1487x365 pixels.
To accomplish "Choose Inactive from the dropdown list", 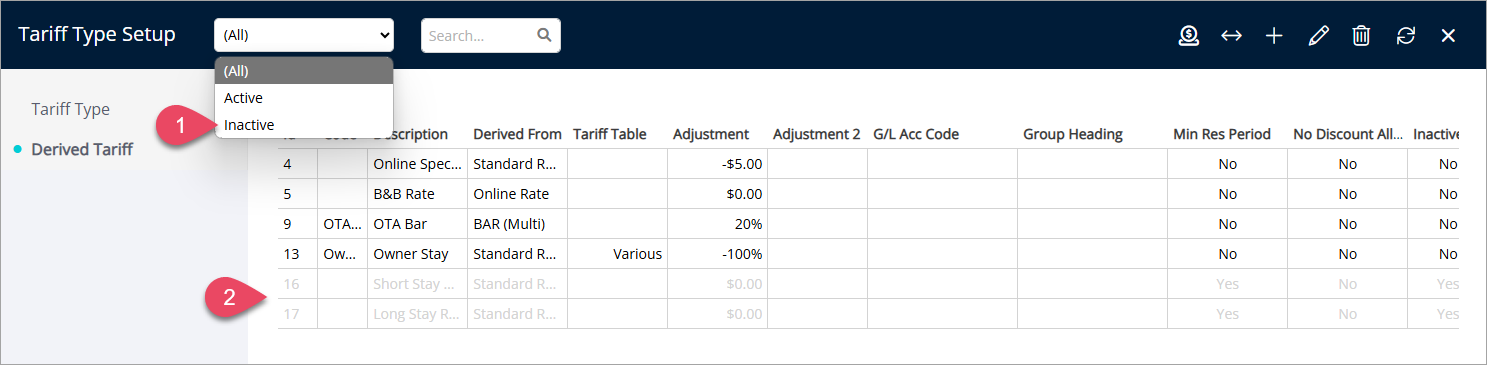I will 304,125.
